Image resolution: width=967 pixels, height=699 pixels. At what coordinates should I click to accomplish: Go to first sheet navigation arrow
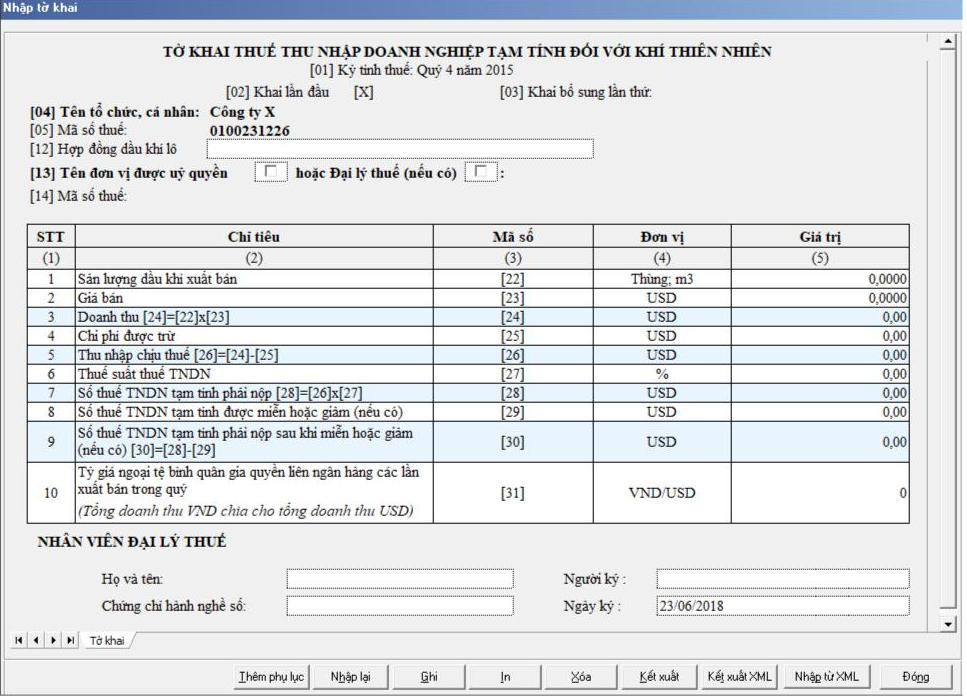pos(18,640)
